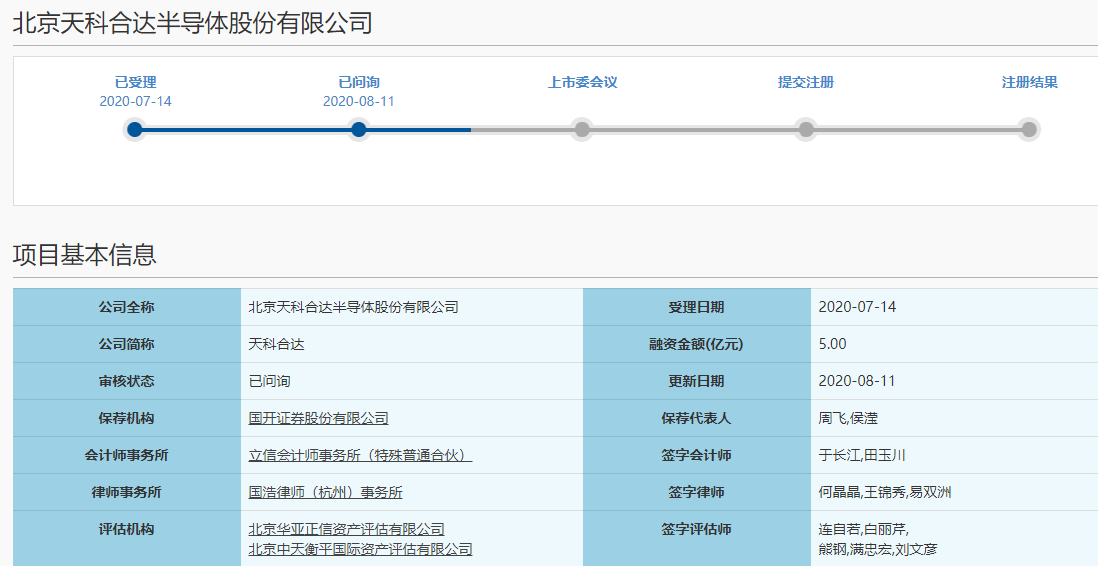
Task: Open the 立信会计师事务所 accounting firm link
Action: click(360, 455)
